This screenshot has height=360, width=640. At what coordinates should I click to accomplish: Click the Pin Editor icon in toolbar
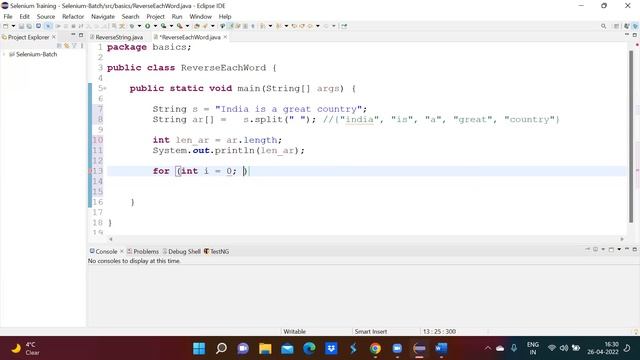(x=344, y=26)
